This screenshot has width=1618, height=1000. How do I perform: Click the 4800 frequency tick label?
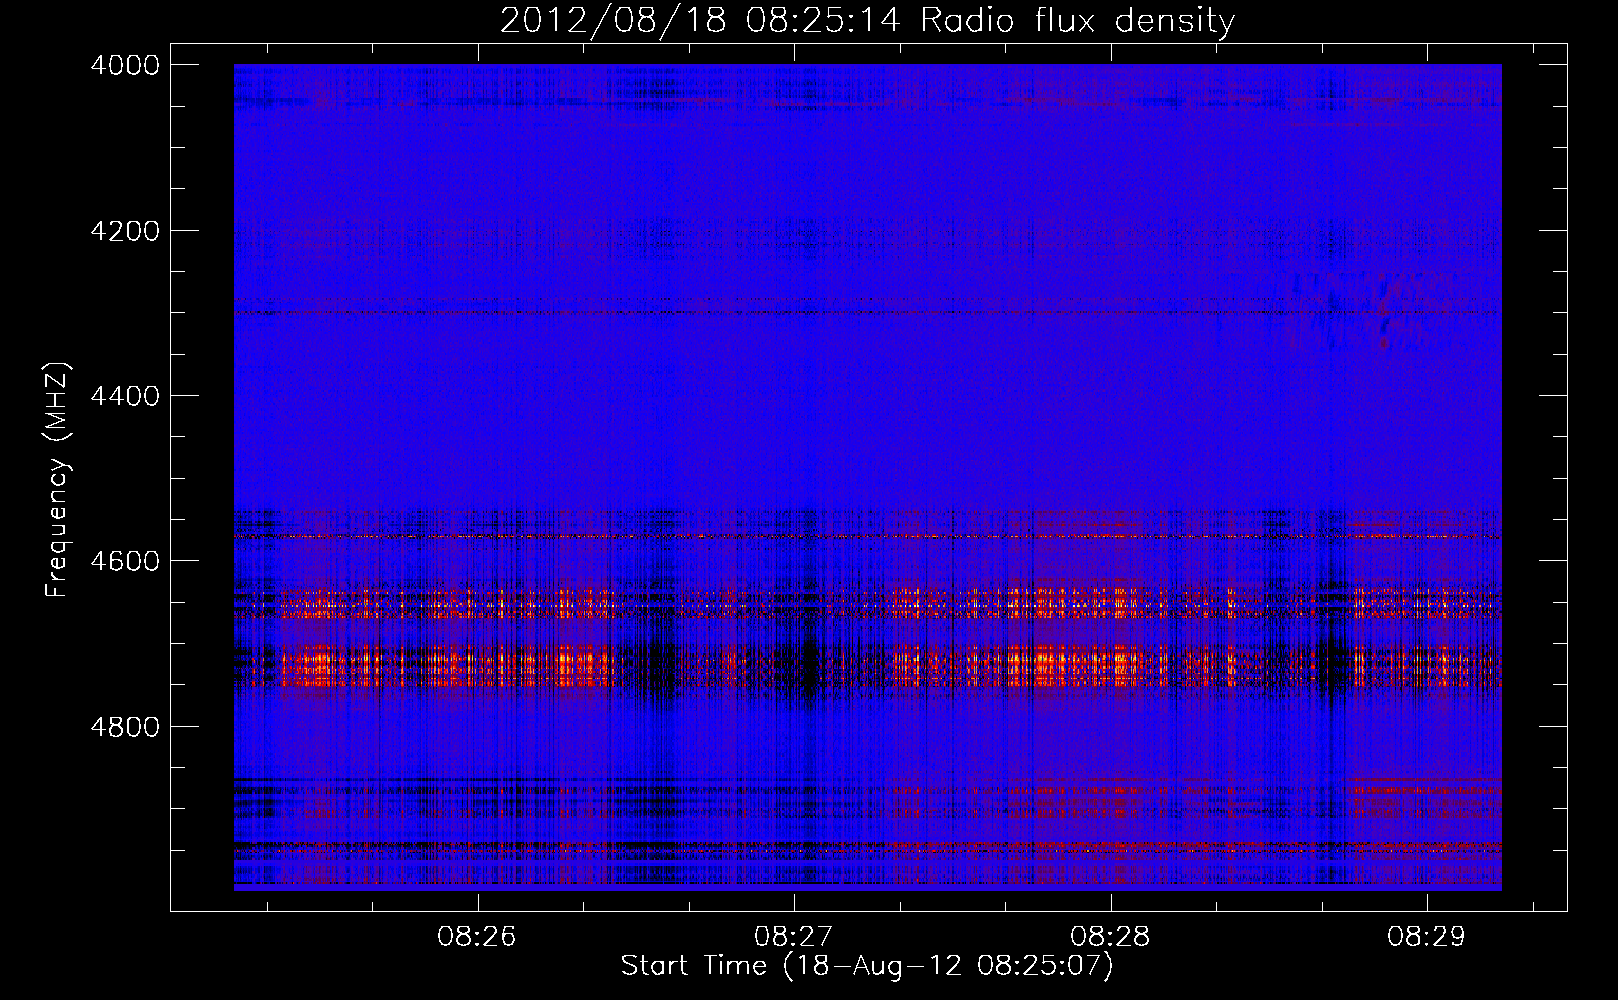click(x=125, y=726)
